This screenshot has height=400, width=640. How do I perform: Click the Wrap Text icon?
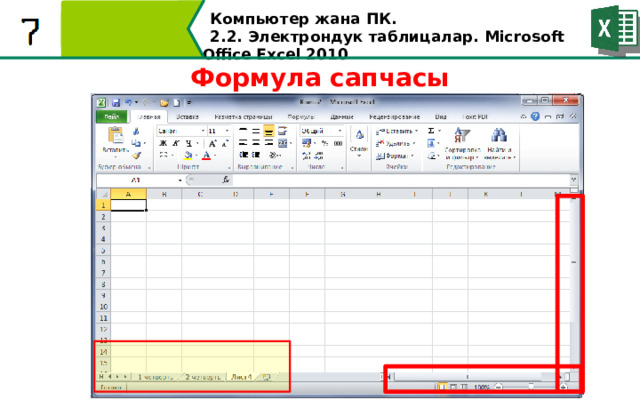pyautogui.click(x=282, y=131)
